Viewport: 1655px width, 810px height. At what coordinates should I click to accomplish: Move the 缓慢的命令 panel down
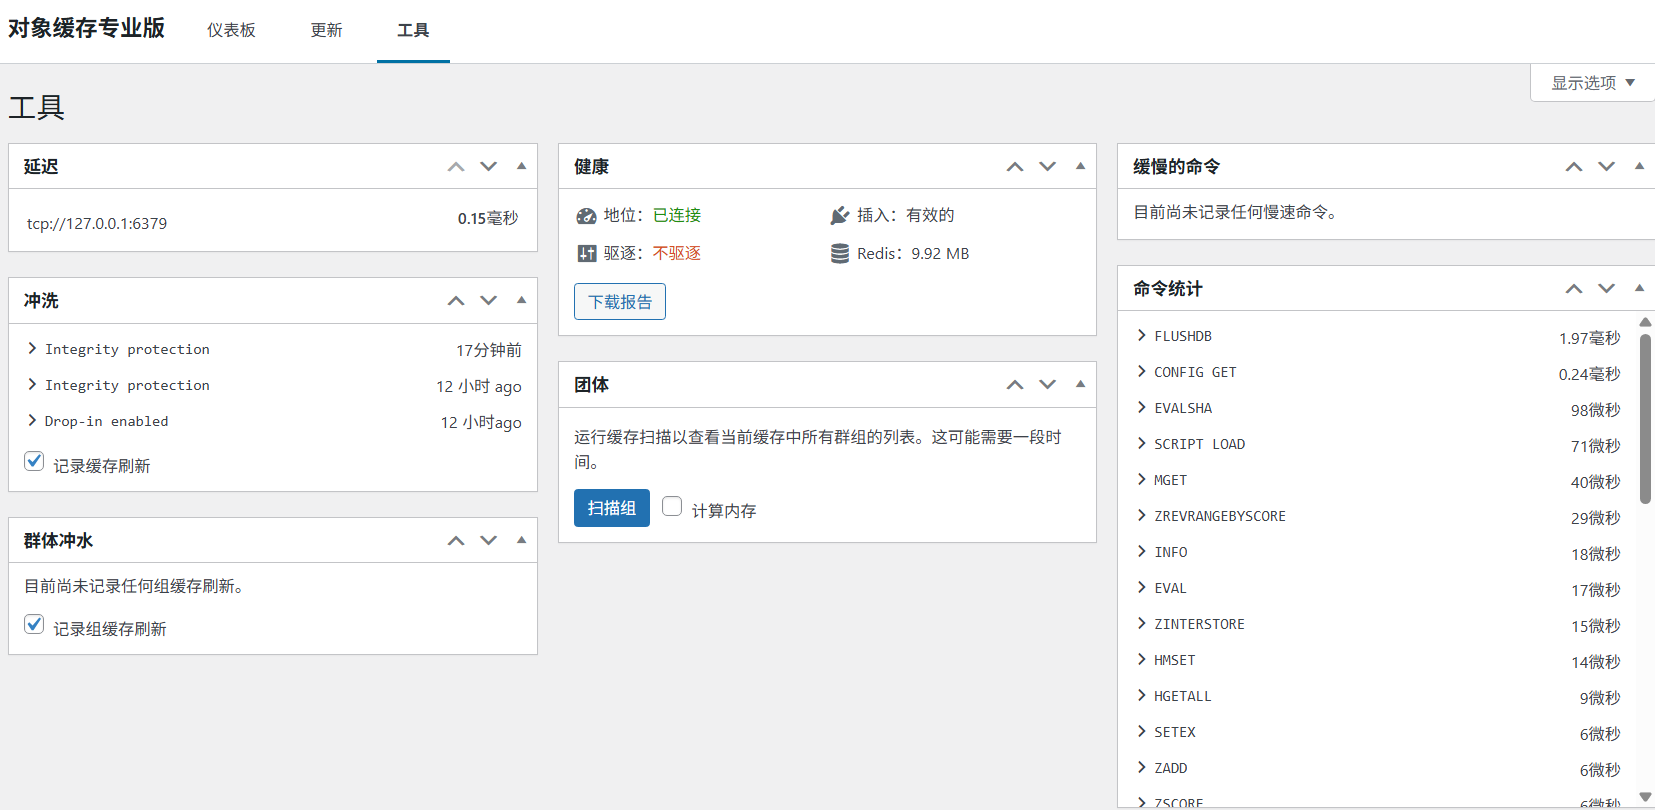pos(1606,167)
